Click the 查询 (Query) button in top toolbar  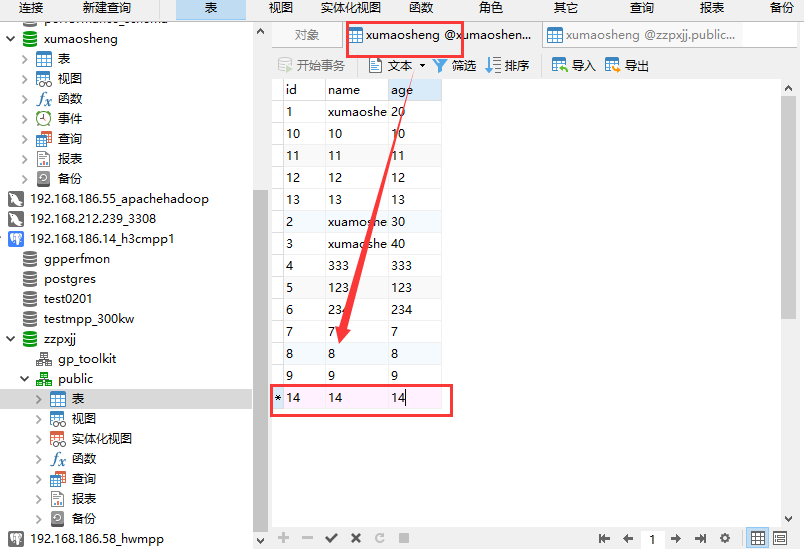641,8
